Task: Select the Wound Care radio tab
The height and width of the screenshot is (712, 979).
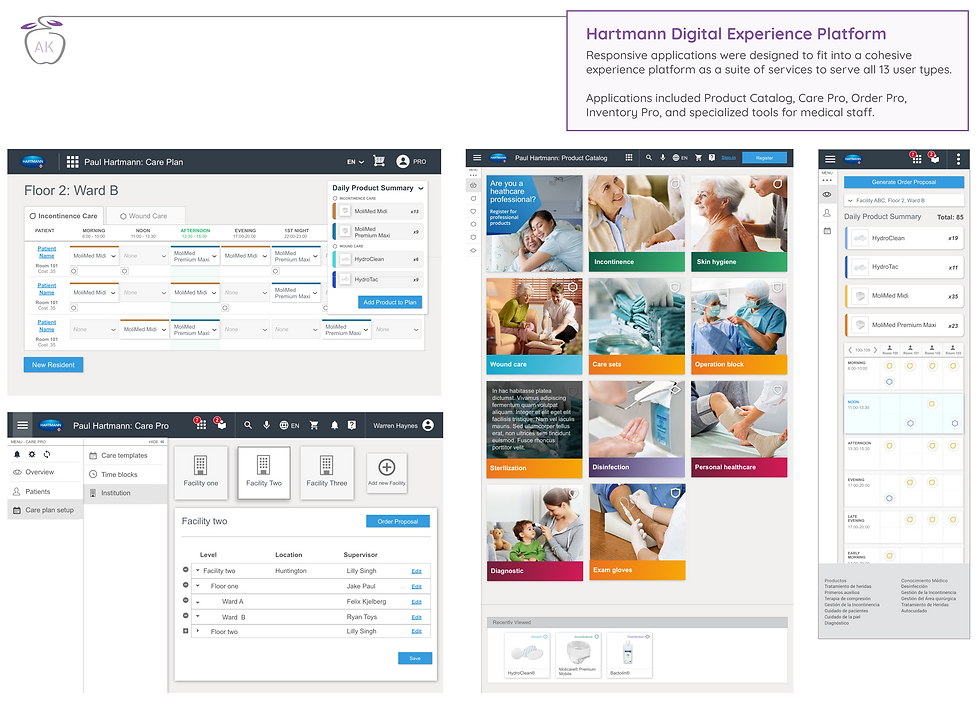Action: [144, 216]
